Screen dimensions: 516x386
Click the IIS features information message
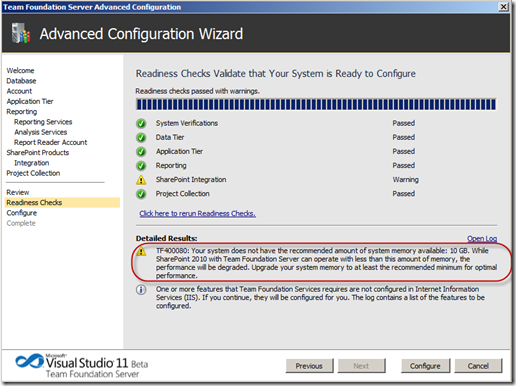click(320, 297)
